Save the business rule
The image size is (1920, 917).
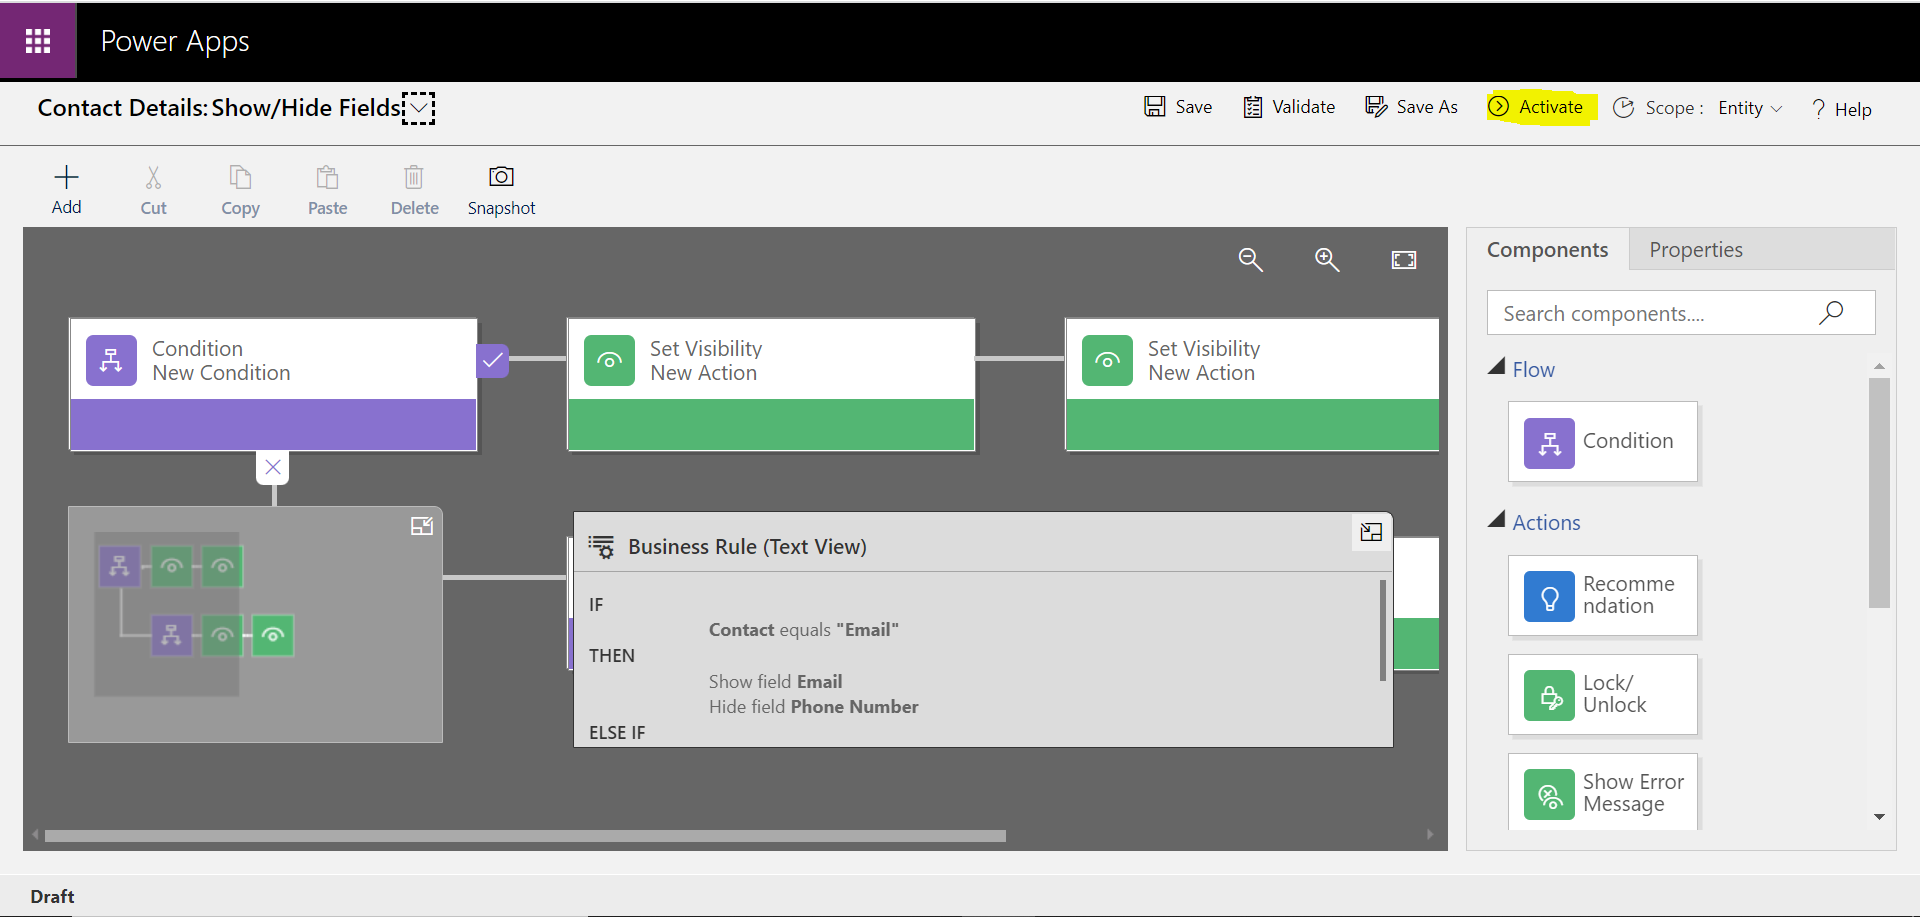pos(1178,107)
